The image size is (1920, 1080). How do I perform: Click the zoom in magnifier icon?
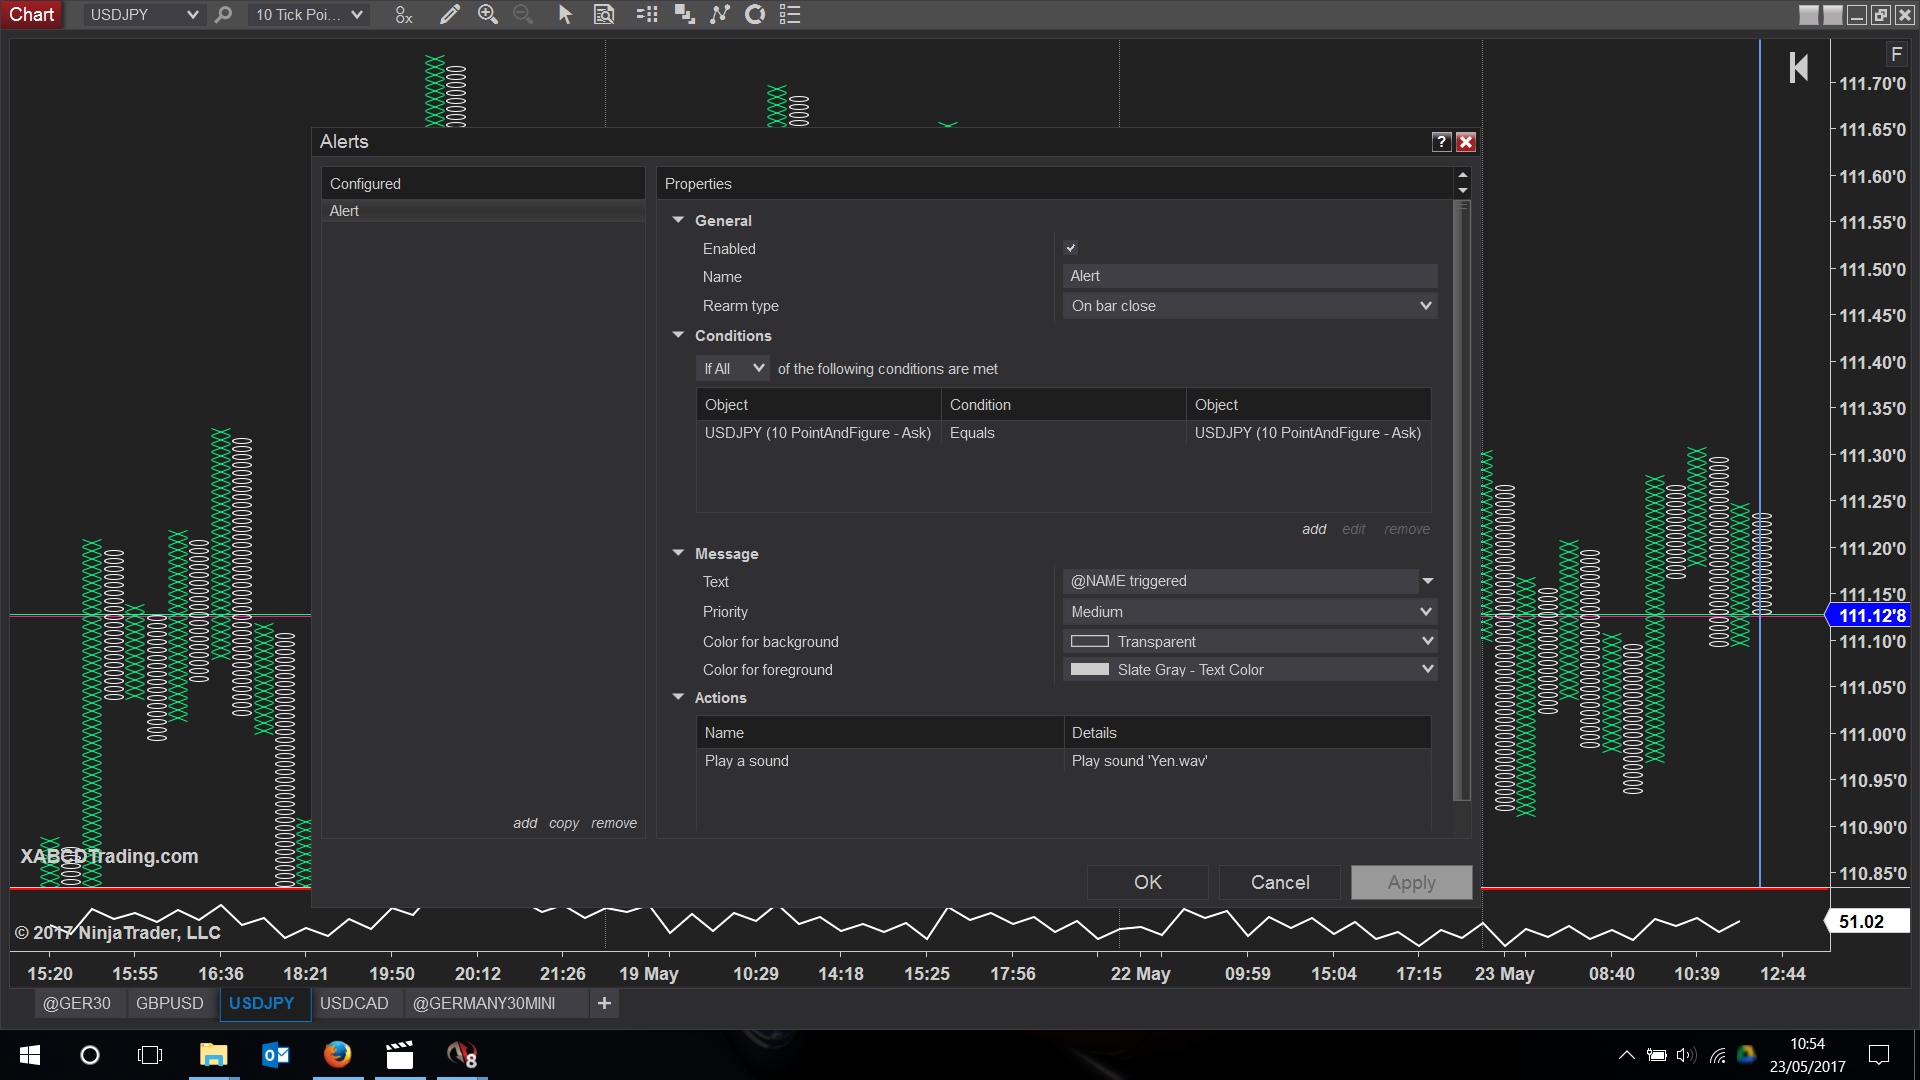click(487, 15)
